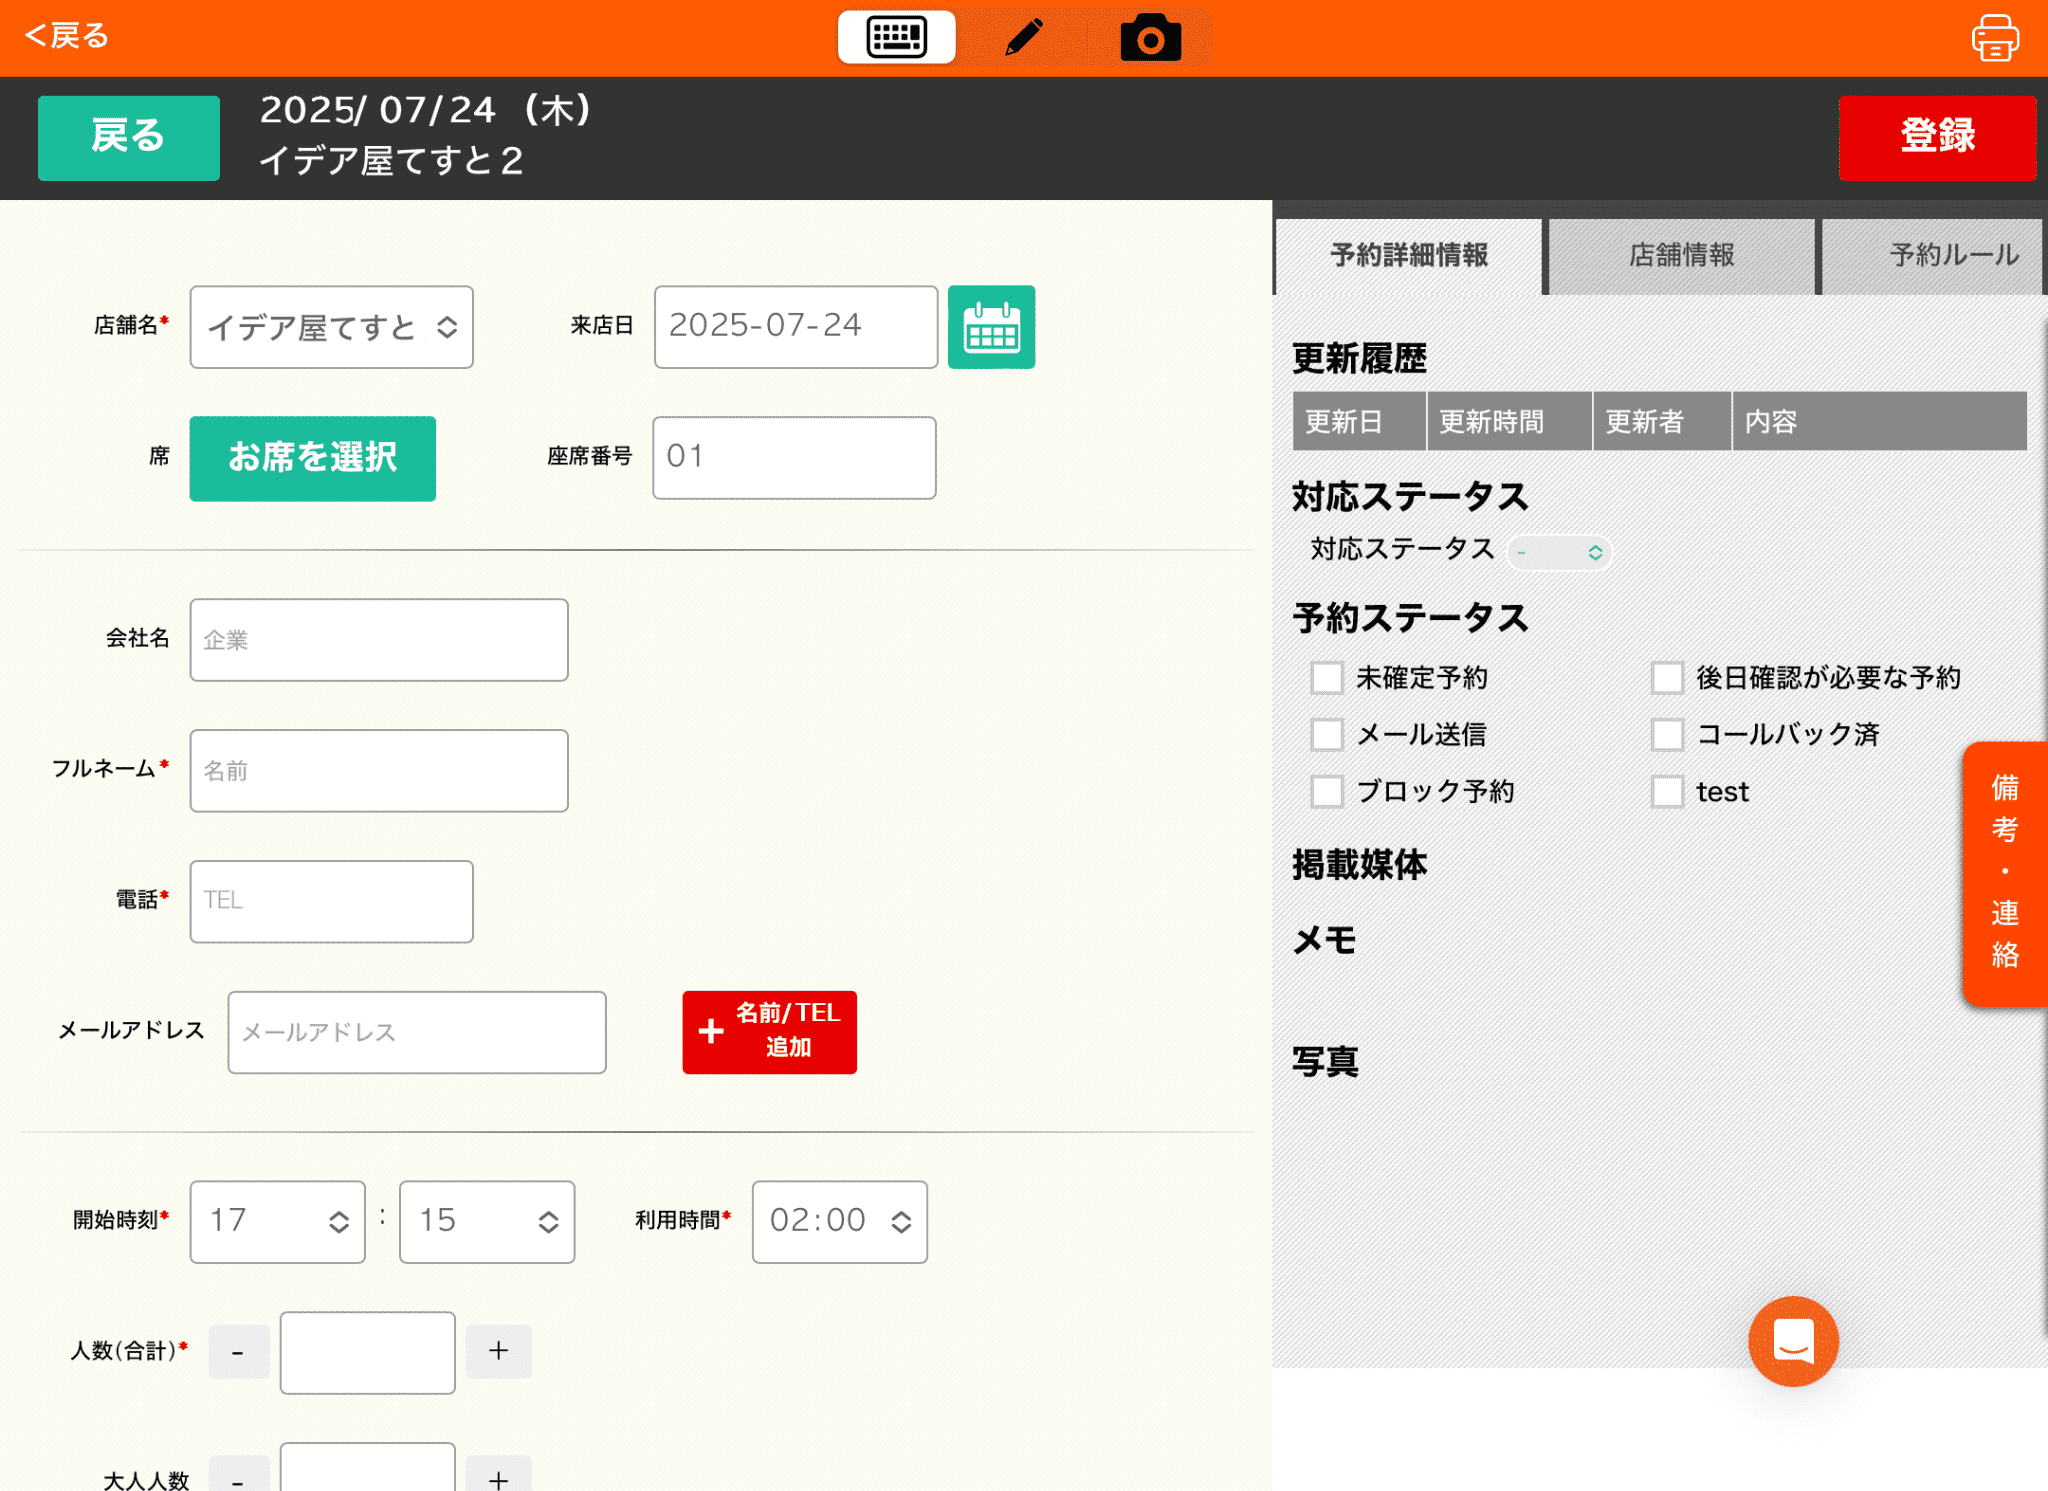
Task: Open the 備考・連絡 side panel
Action: [2005, 873]
